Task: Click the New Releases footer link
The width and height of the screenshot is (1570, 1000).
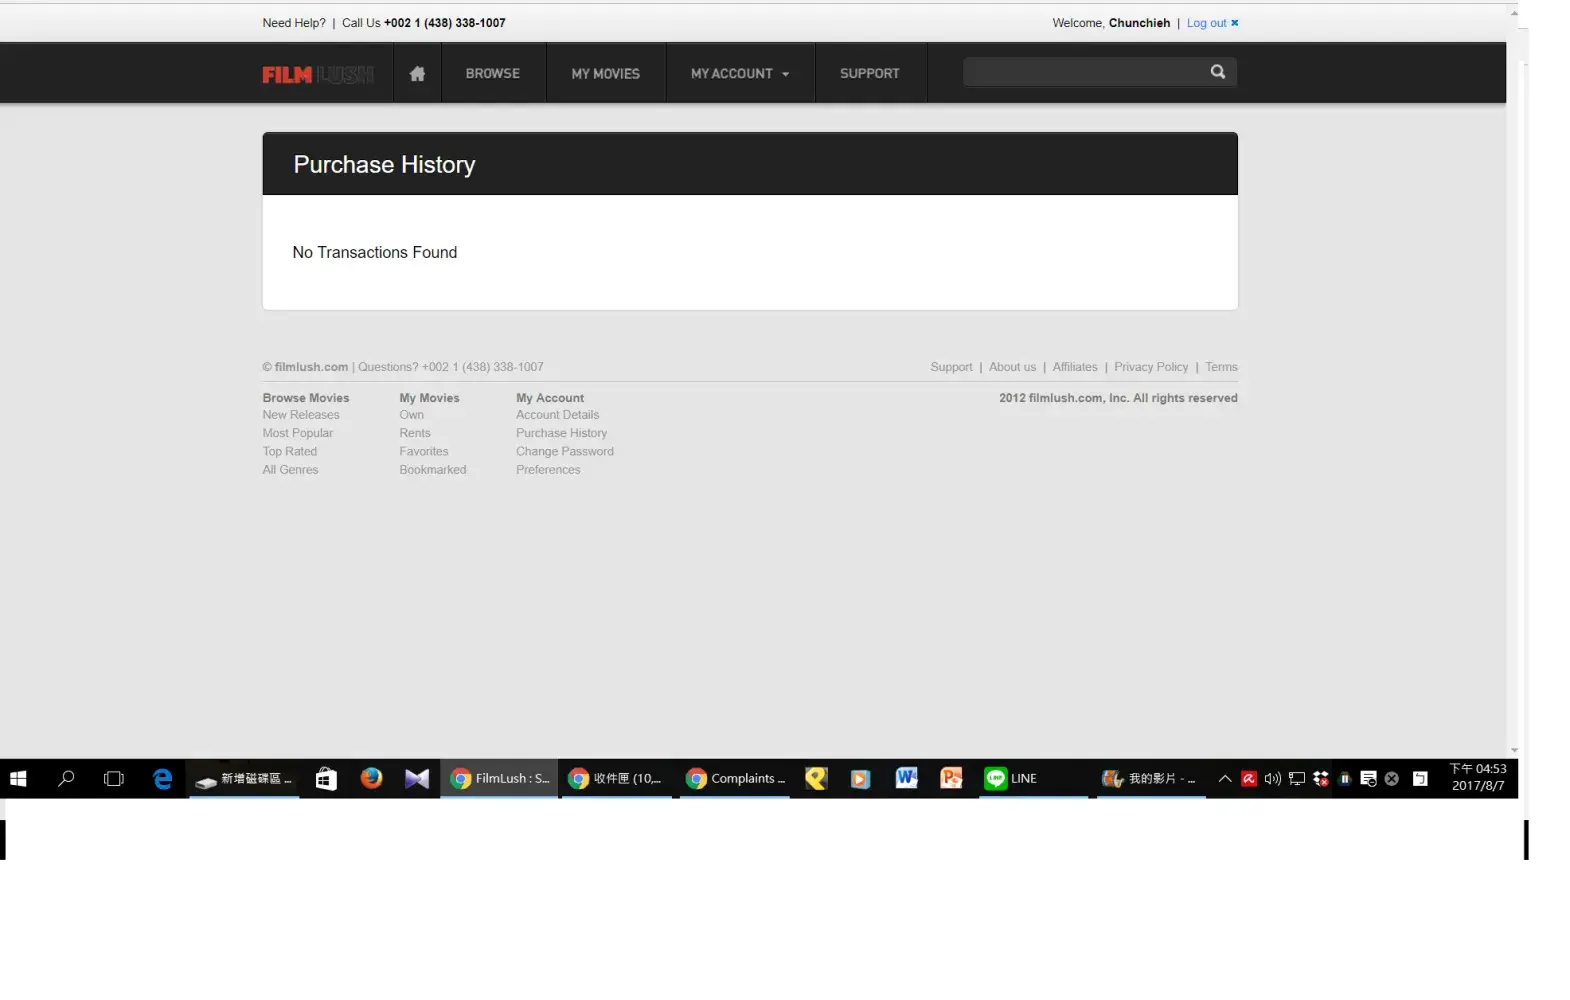Action: click(301, 415)
